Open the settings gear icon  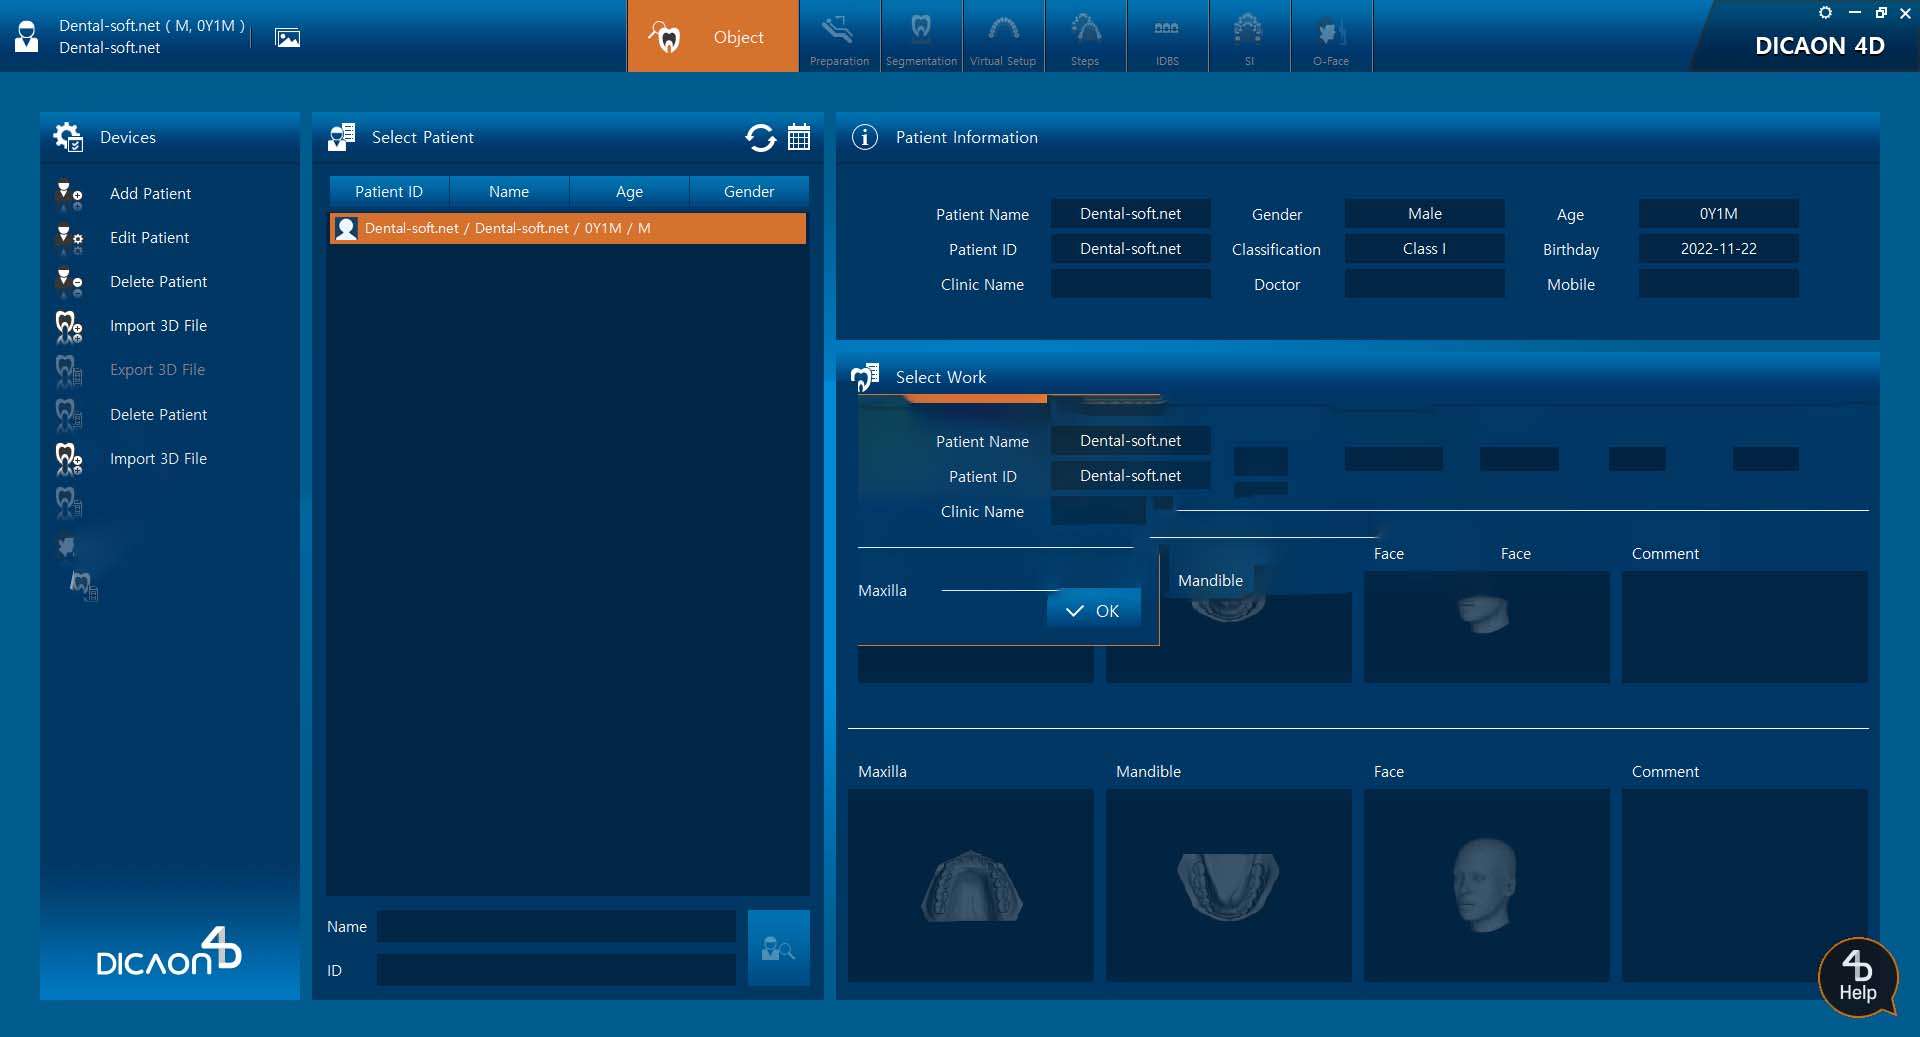point(1825,13)
